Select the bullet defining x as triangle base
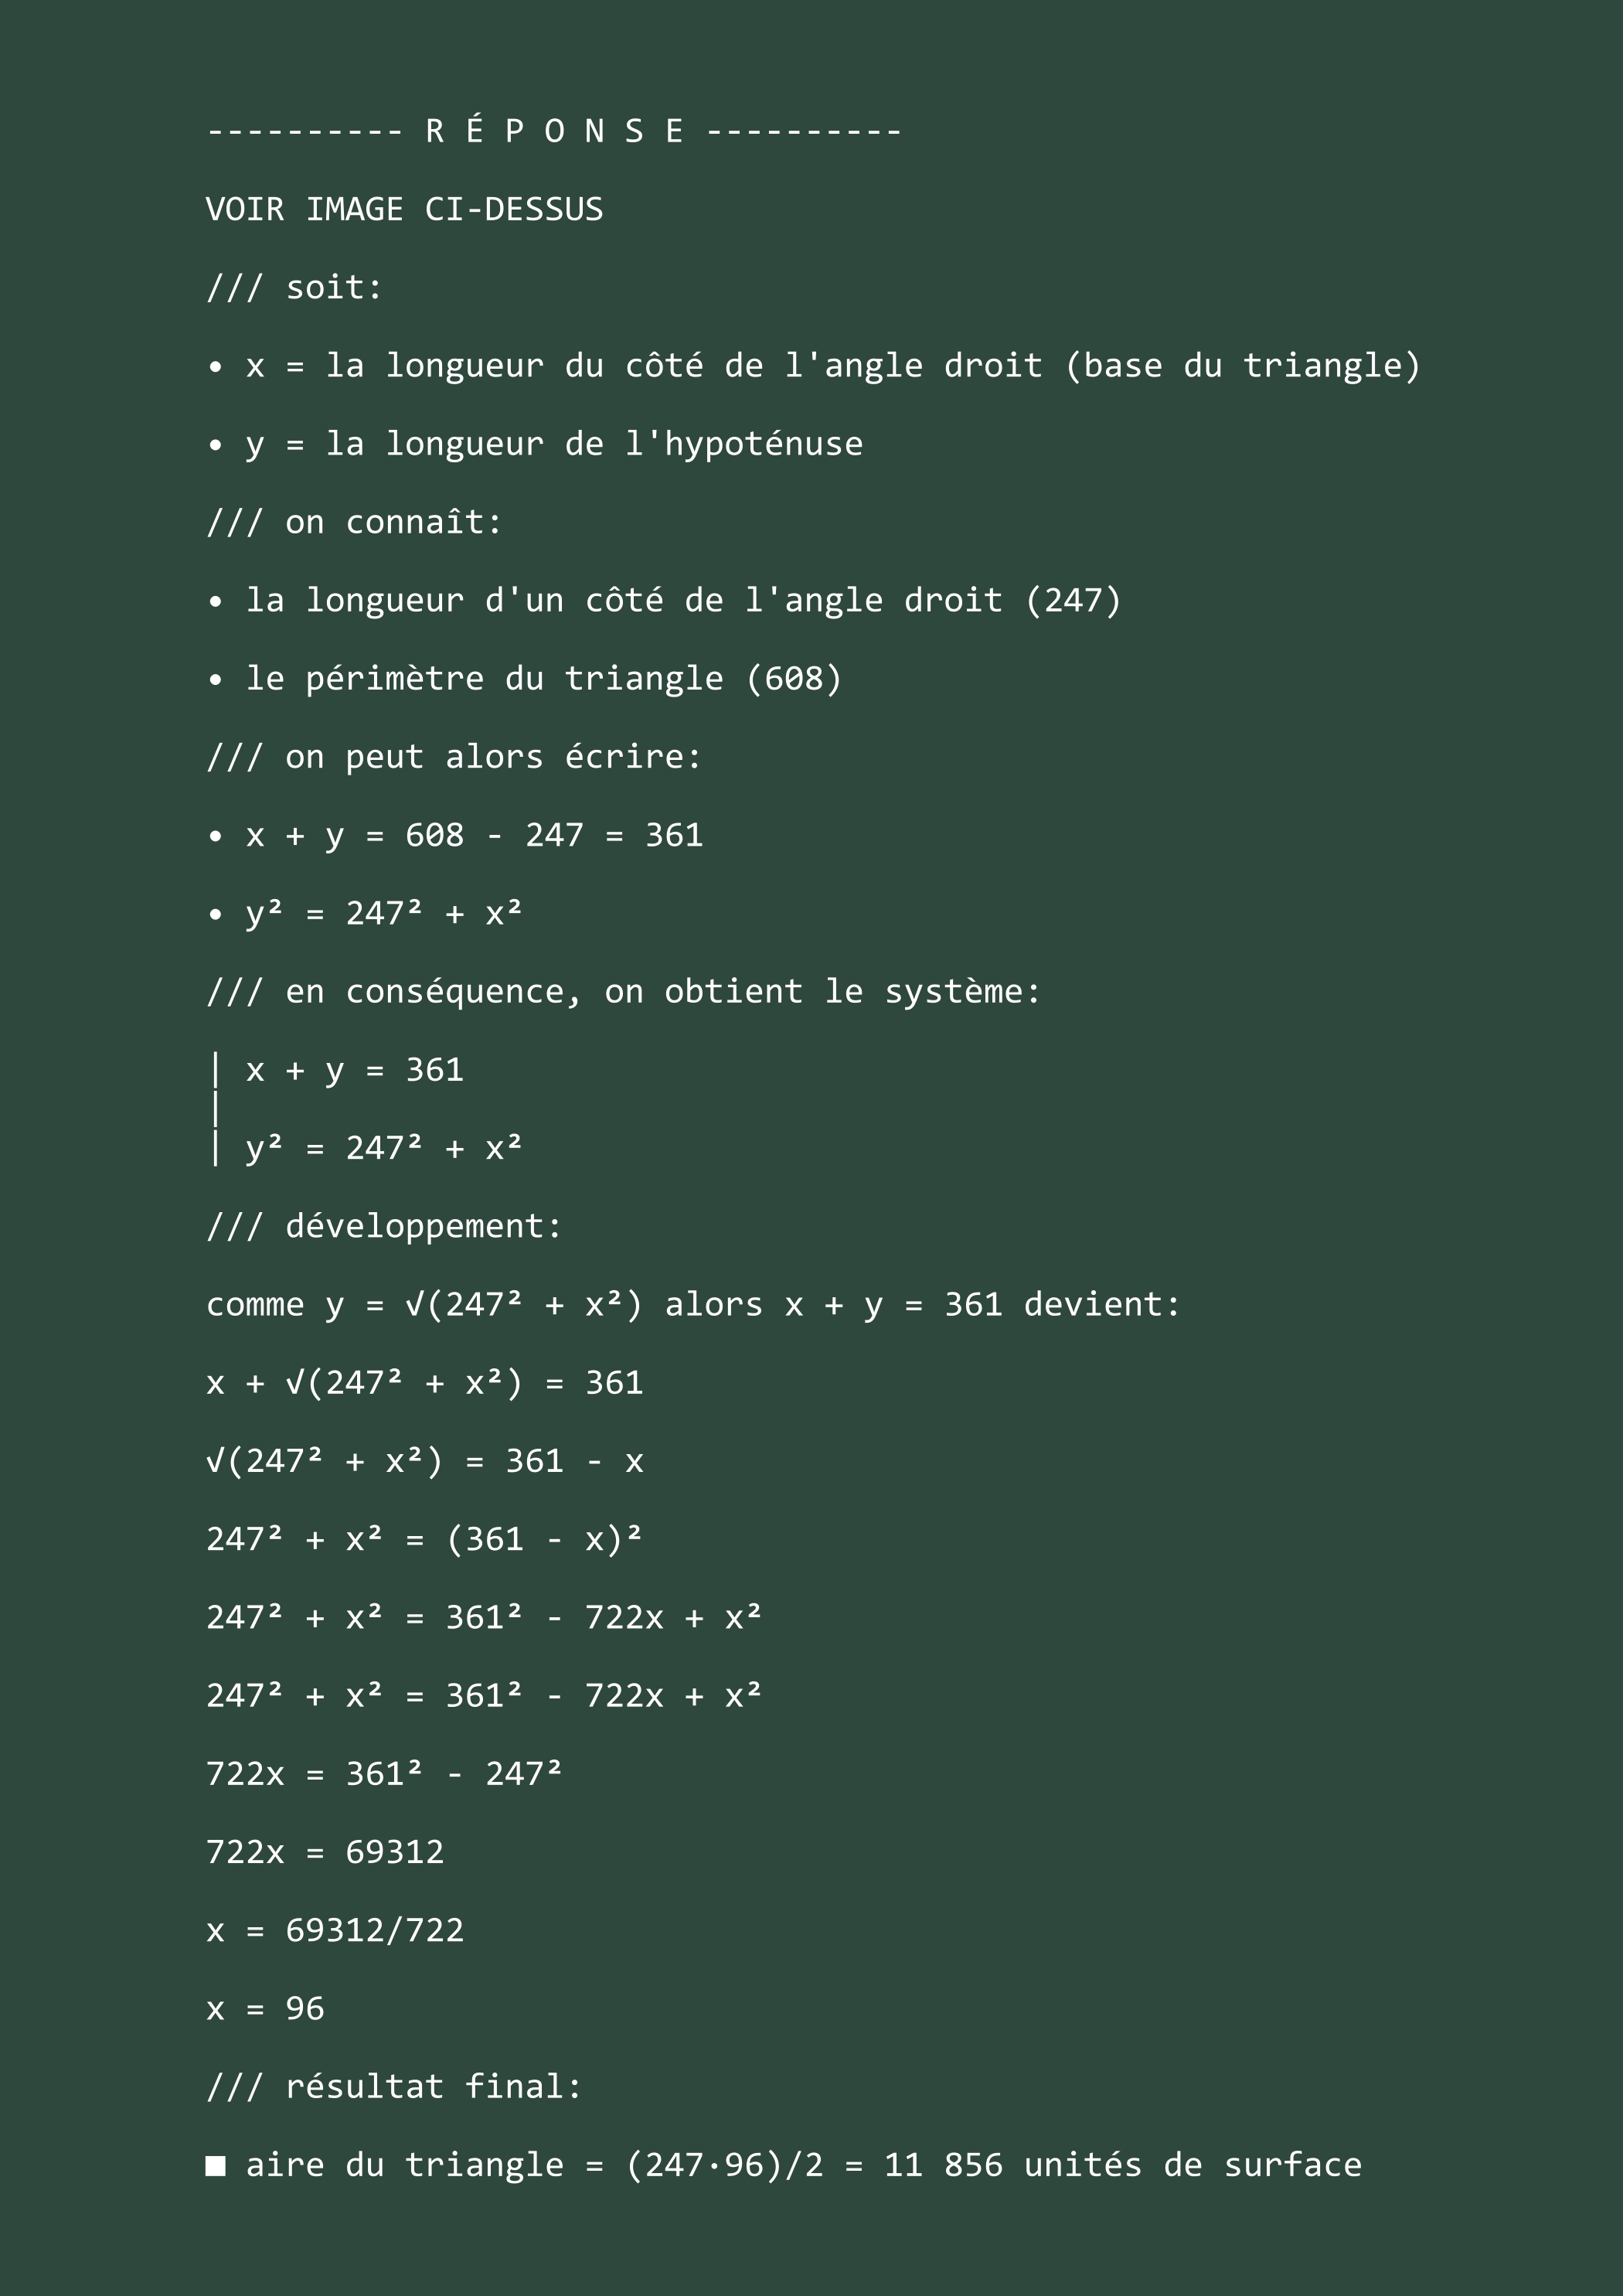The width and height of the screenshot is (1623, 2296). 814,366
